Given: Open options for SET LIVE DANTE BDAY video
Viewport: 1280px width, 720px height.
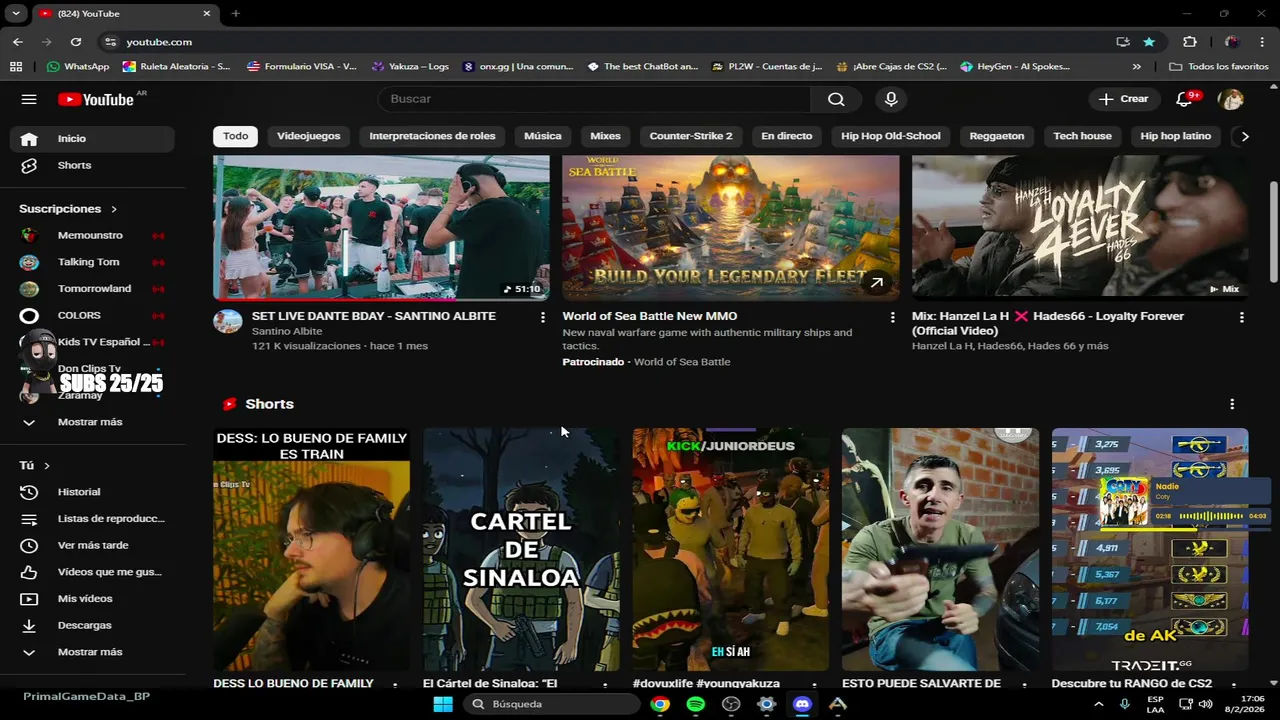Looking at the screenshot, I should point(543,317).
